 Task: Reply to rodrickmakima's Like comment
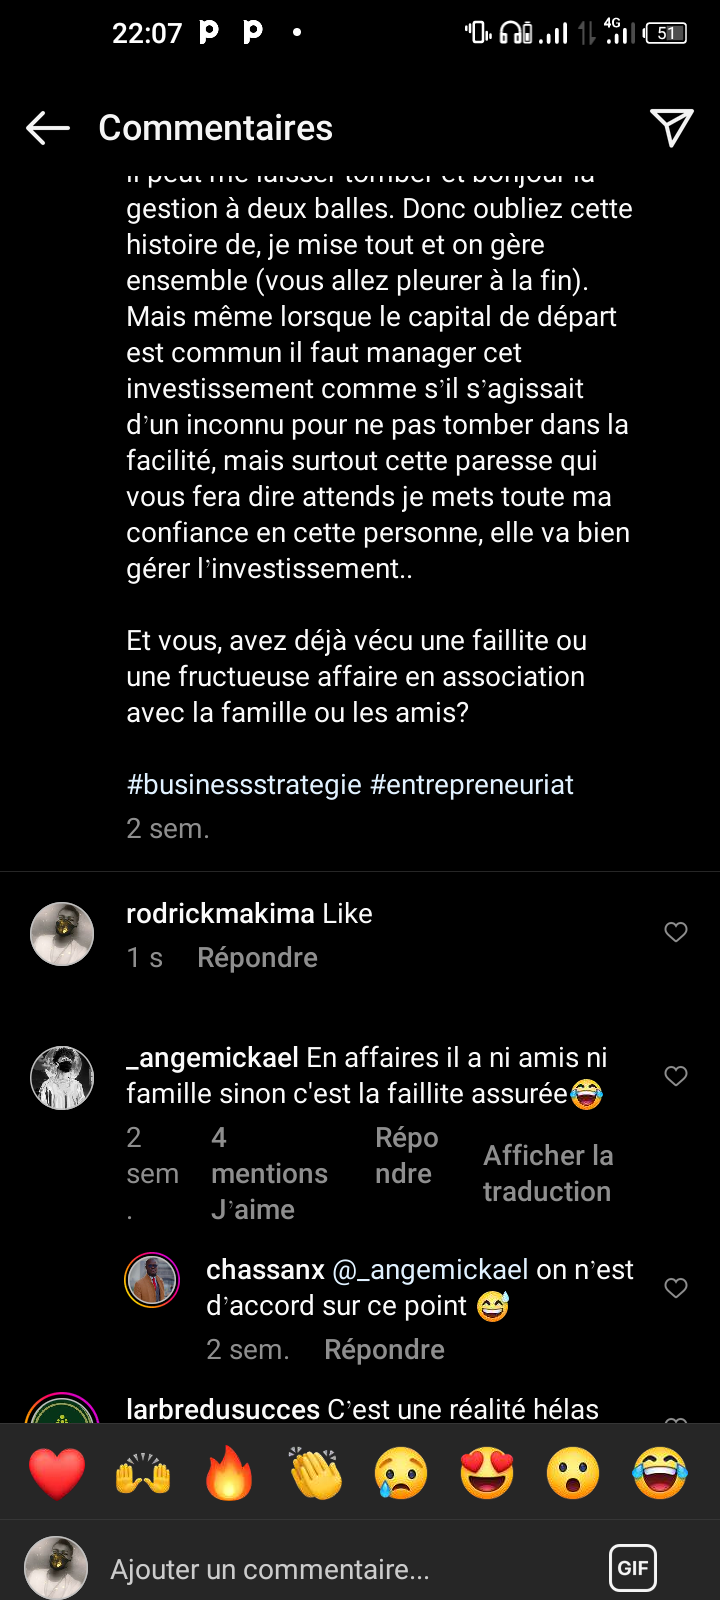tap(257, 958)
